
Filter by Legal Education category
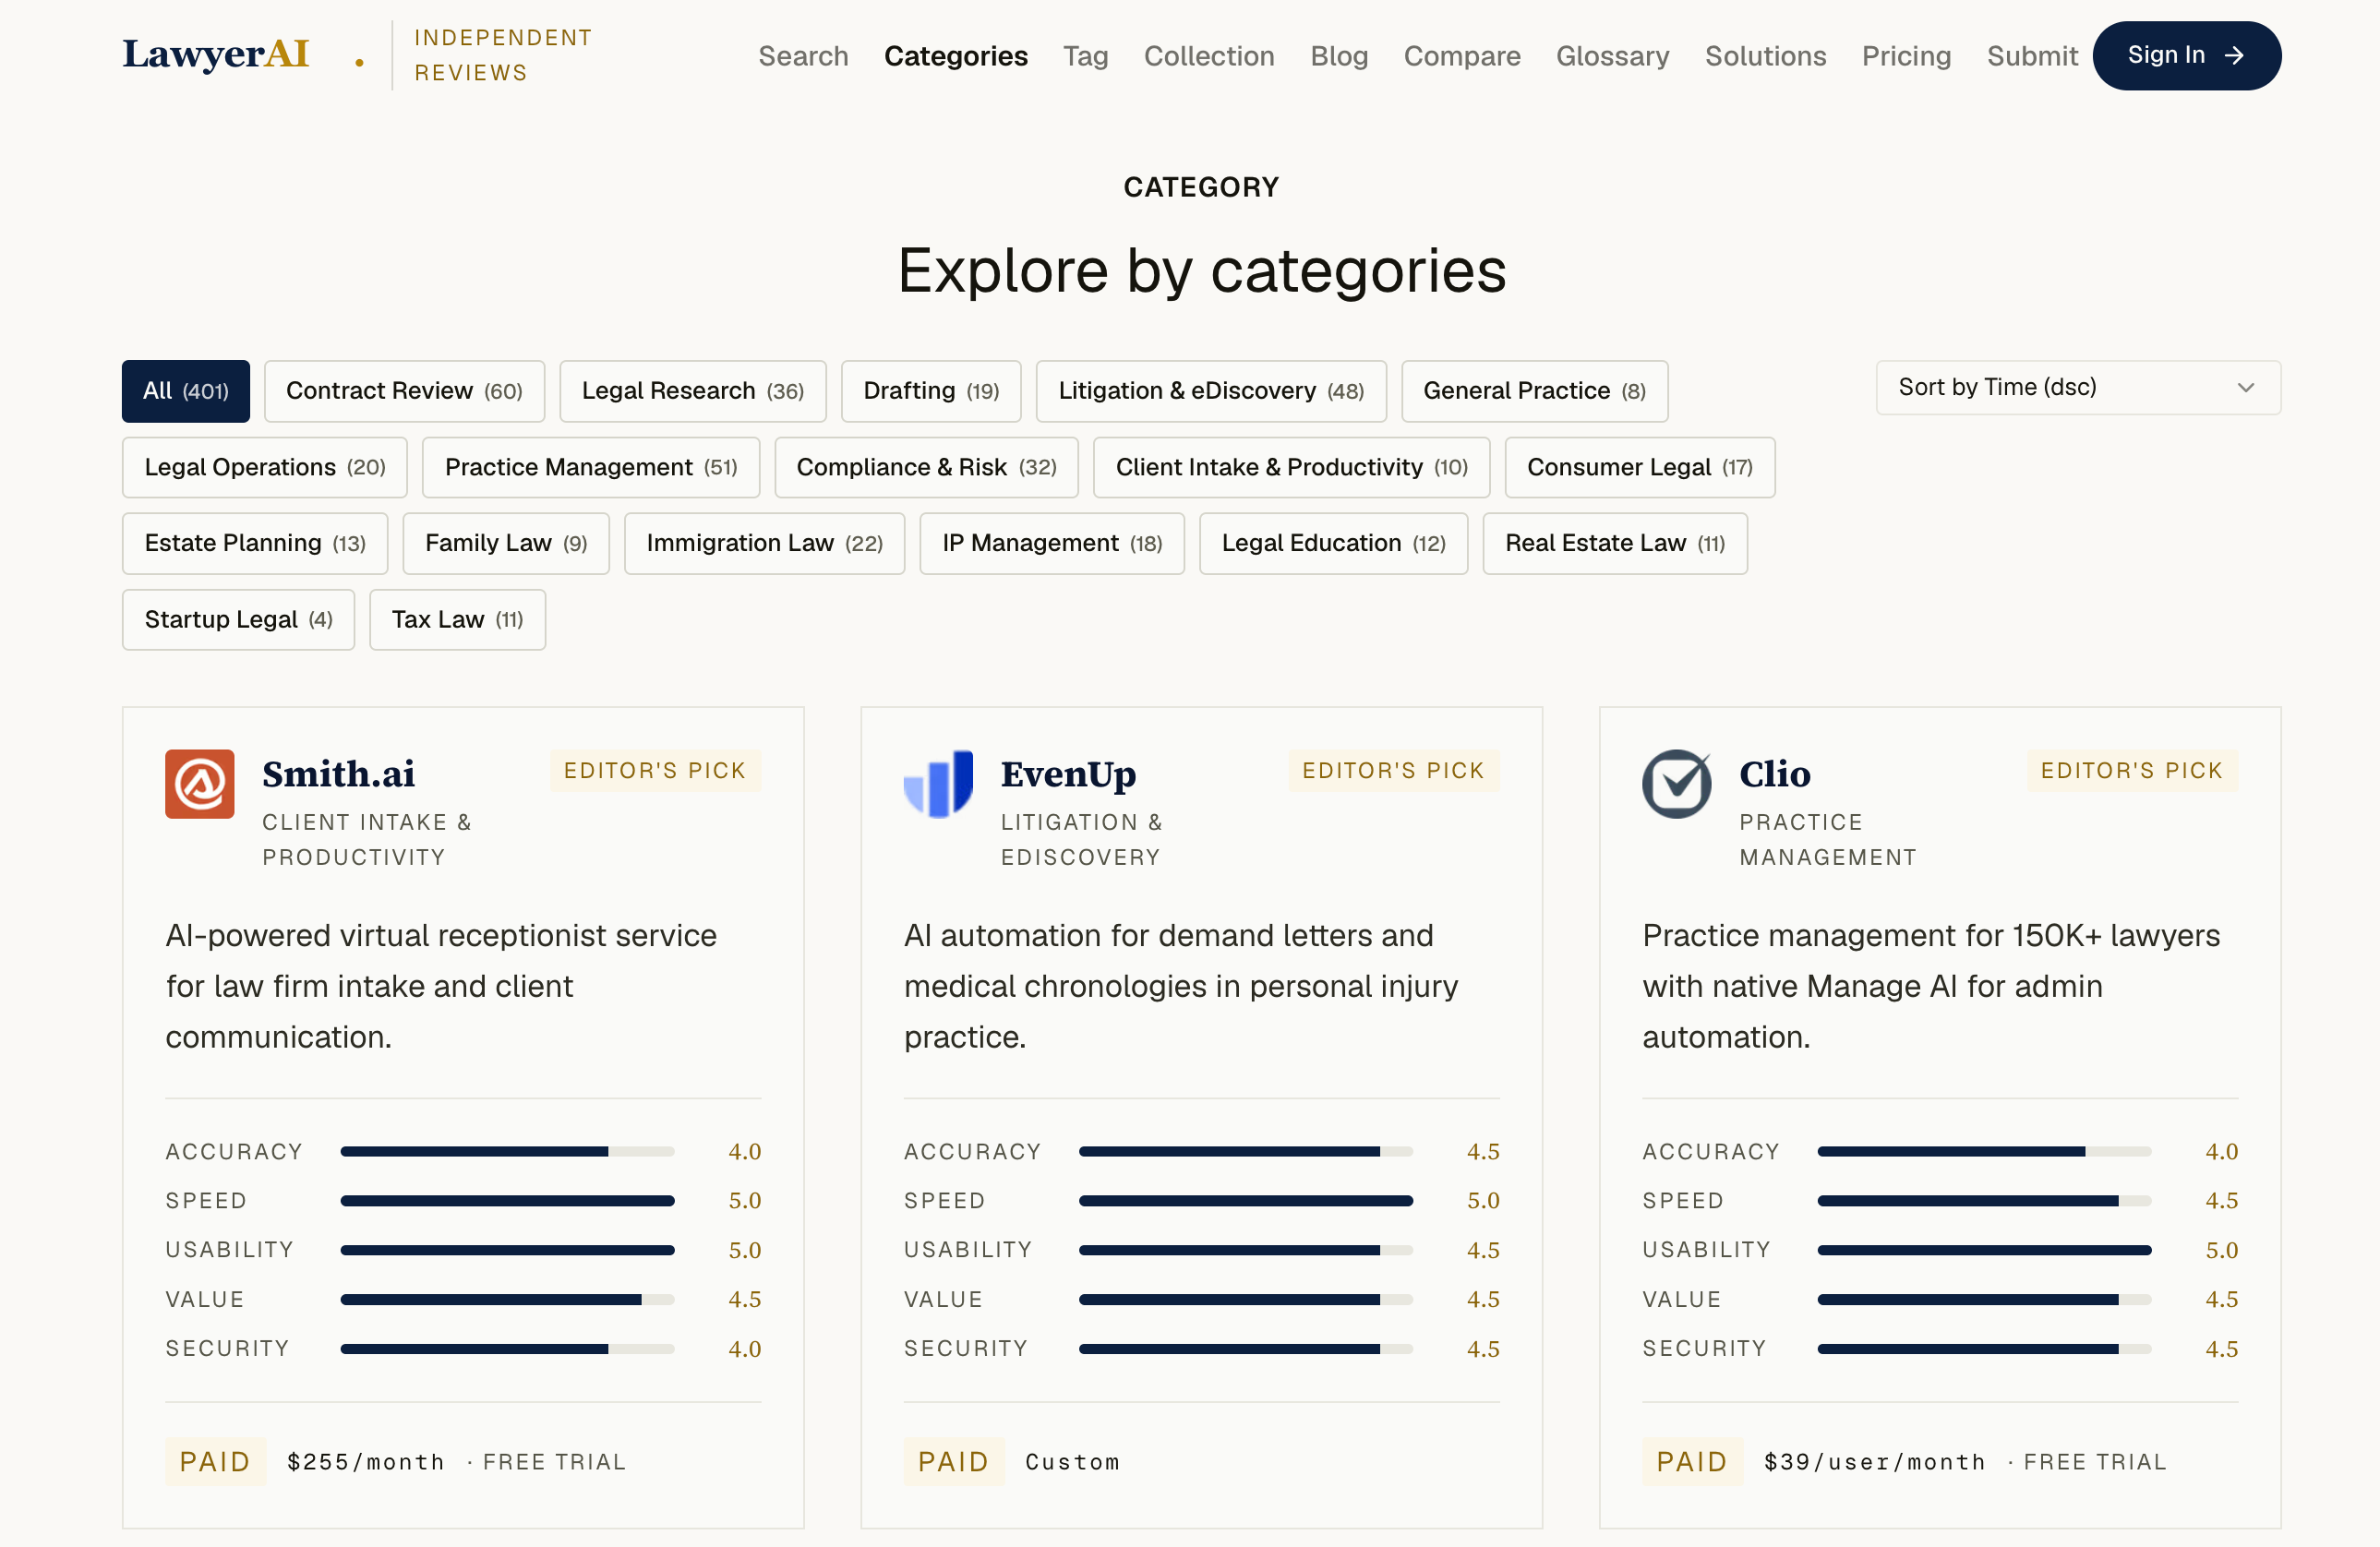click(x=1334, y=543)
